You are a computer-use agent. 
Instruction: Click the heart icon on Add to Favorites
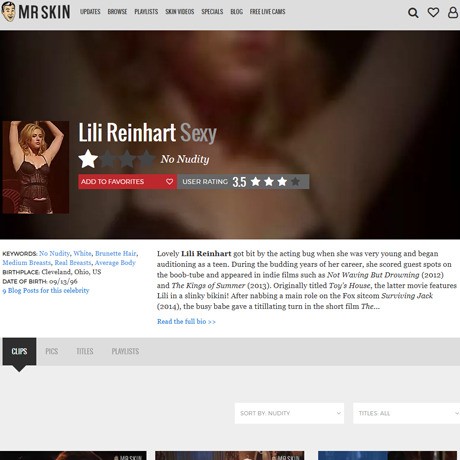169,181
